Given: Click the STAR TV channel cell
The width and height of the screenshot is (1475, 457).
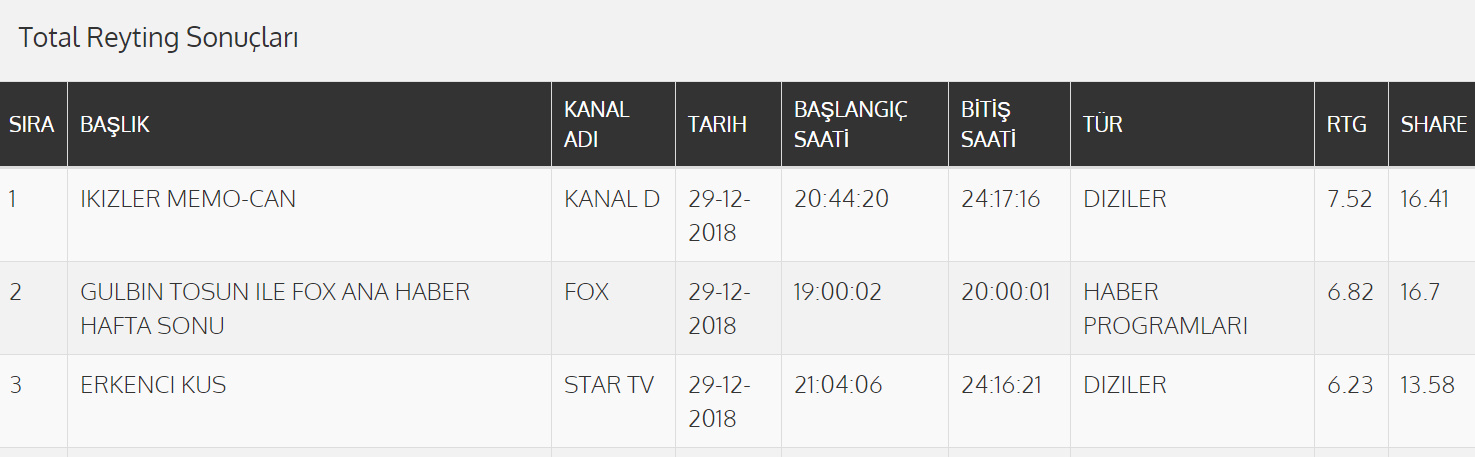Looking at the screenshot, I should [609, 385].
